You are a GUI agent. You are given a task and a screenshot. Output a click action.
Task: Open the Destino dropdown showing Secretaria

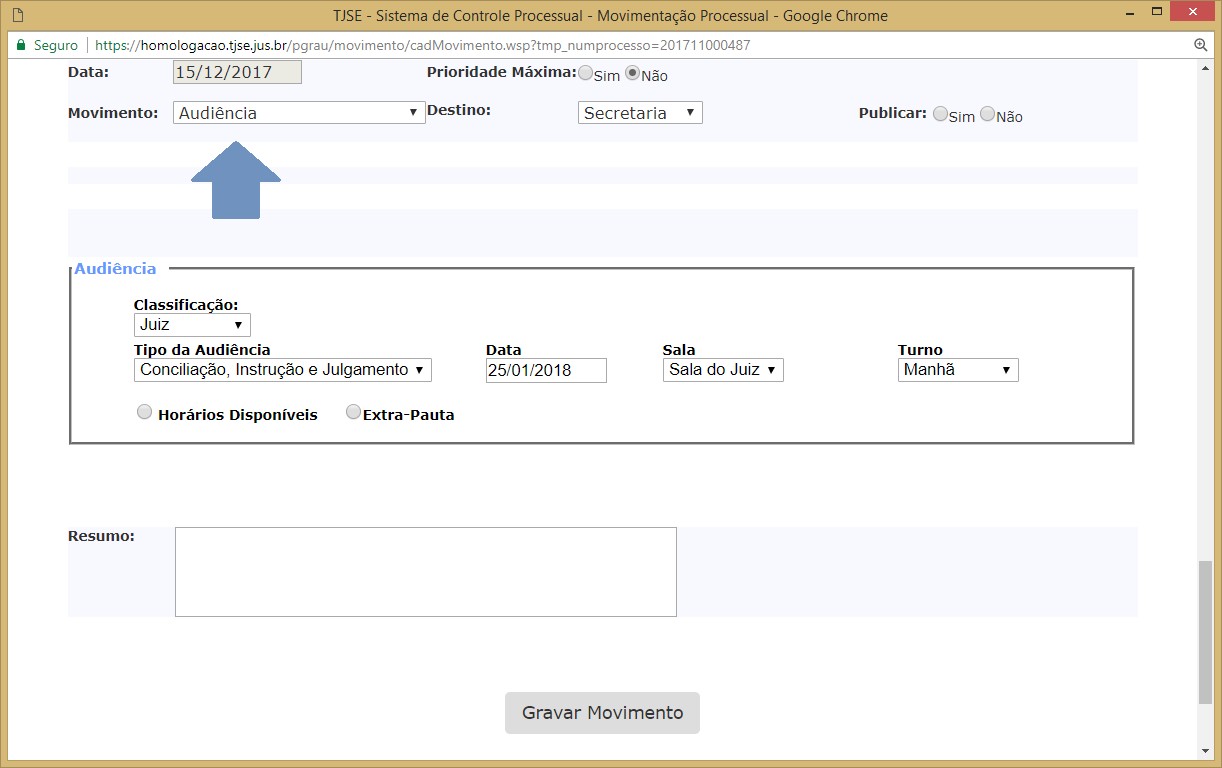(640, 113)
